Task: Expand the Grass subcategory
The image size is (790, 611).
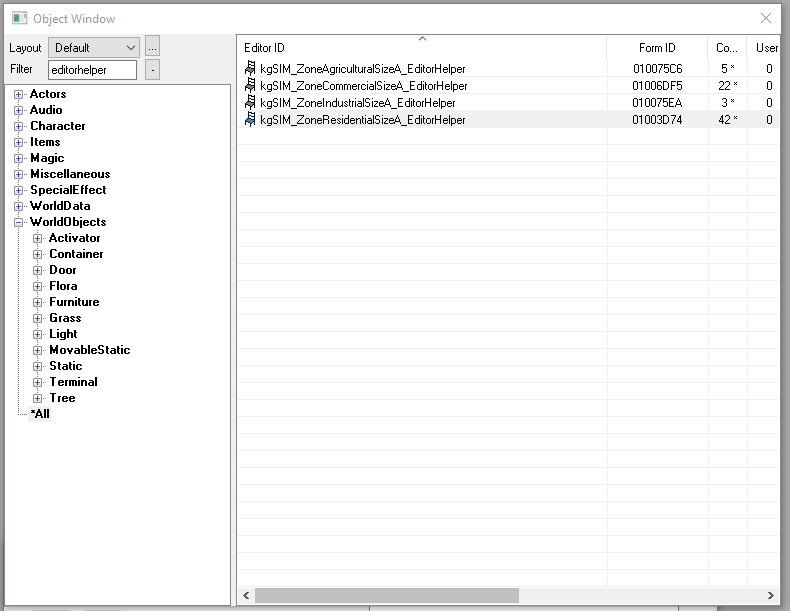Action: [x=37, y=318]
